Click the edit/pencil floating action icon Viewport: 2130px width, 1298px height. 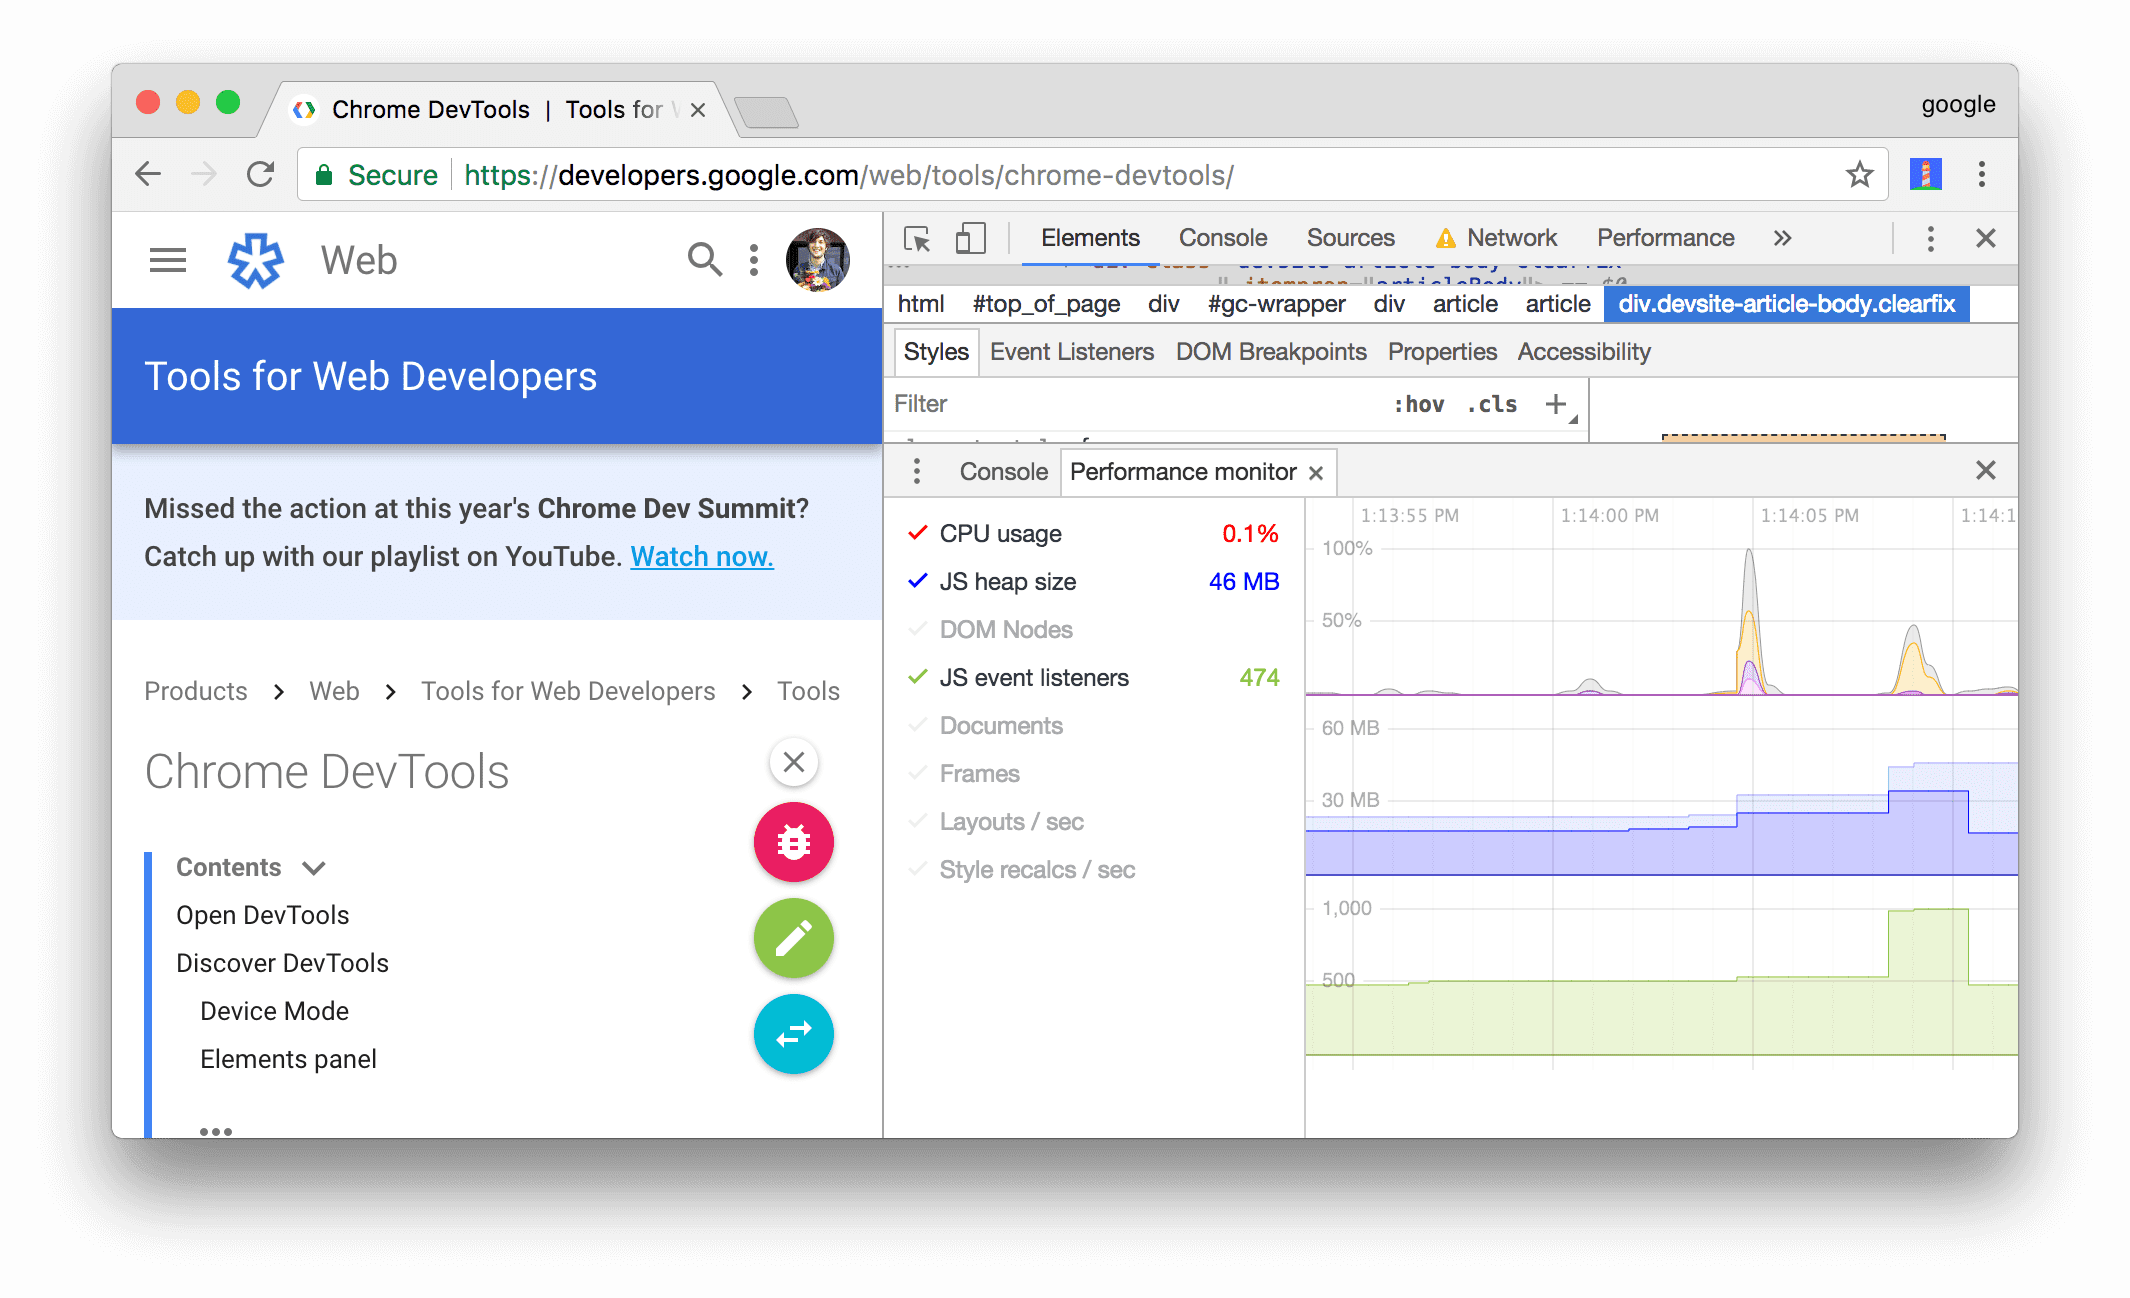point(793,940)
